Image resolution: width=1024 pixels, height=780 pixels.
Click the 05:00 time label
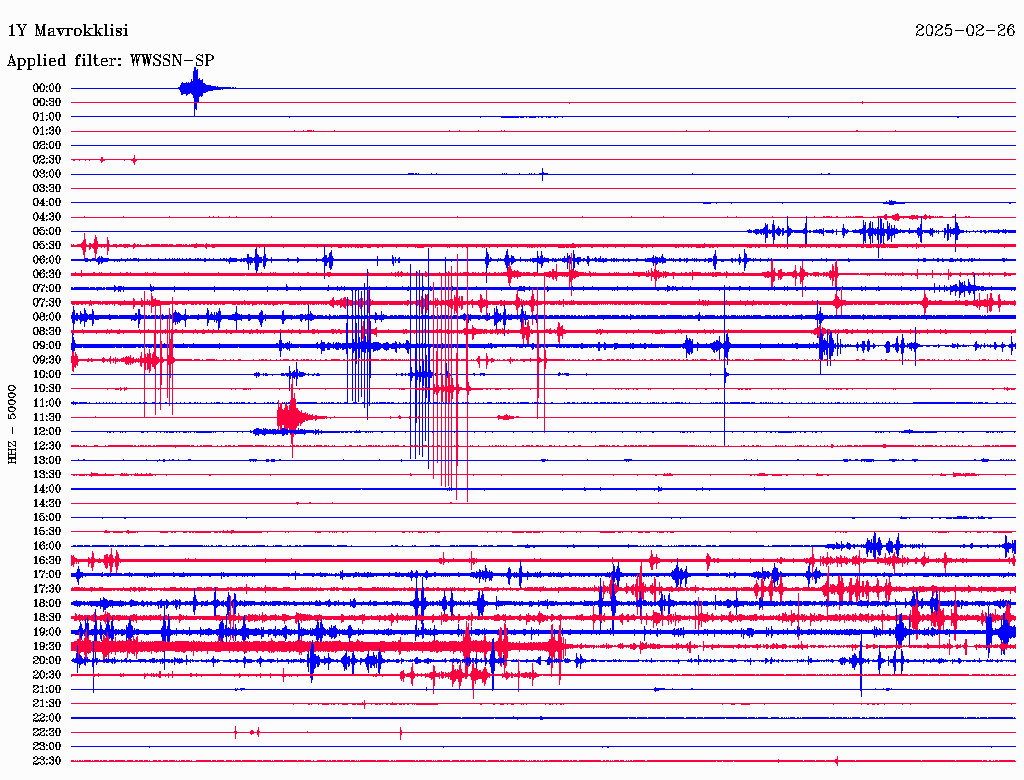[47, 231]
